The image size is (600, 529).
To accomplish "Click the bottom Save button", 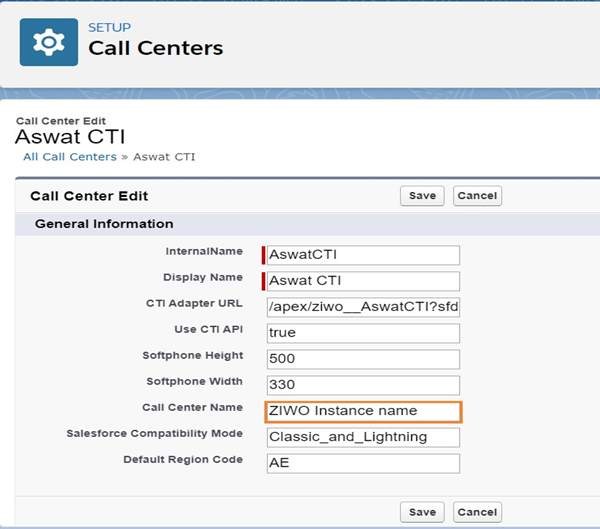I will [422, 512].
